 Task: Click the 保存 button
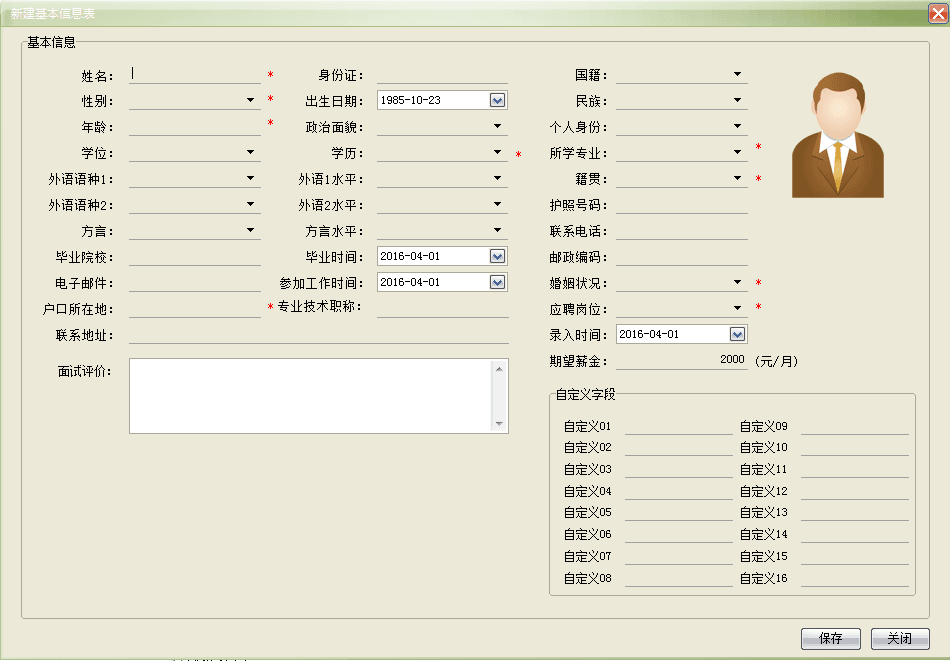[x=830, y=639]
